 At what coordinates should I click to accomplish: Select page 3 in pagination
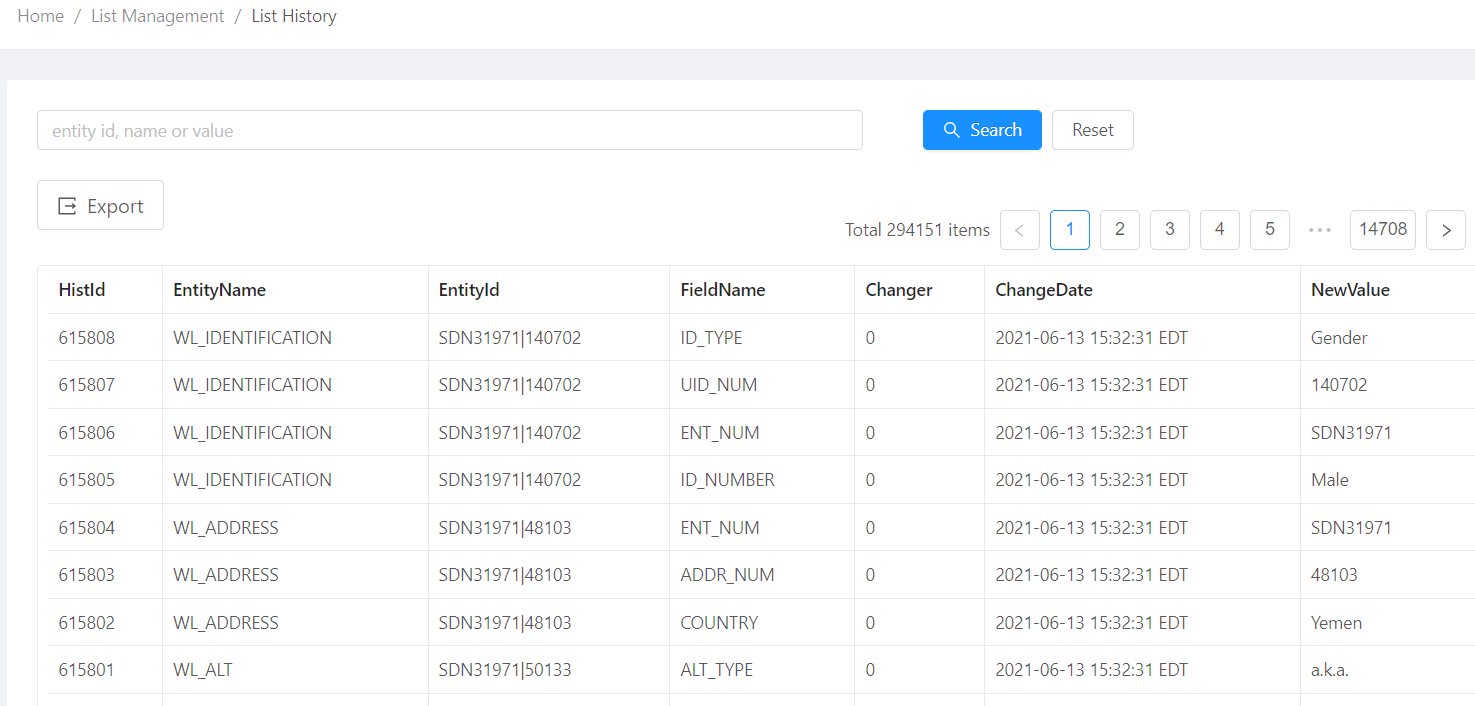(x=1170, y=230)
